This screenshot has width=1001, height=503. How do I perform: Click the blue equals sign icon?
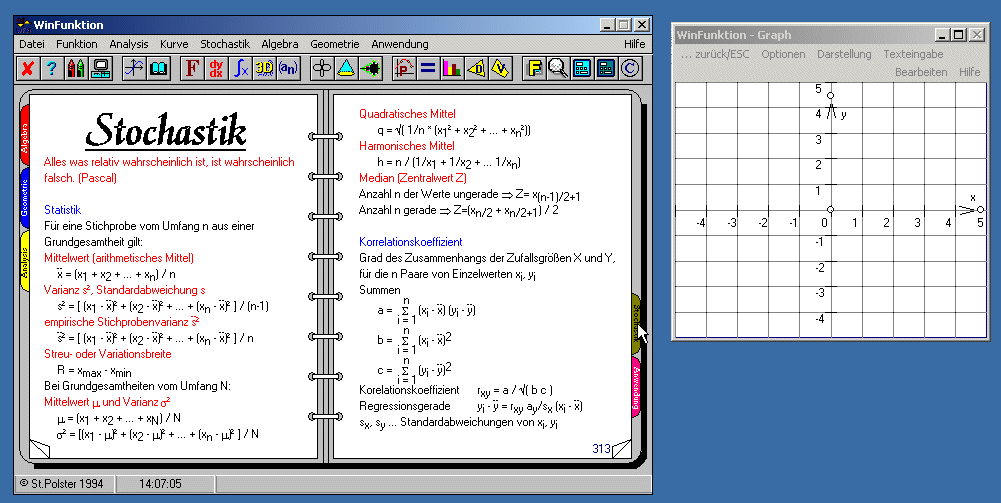pos(428,68)
